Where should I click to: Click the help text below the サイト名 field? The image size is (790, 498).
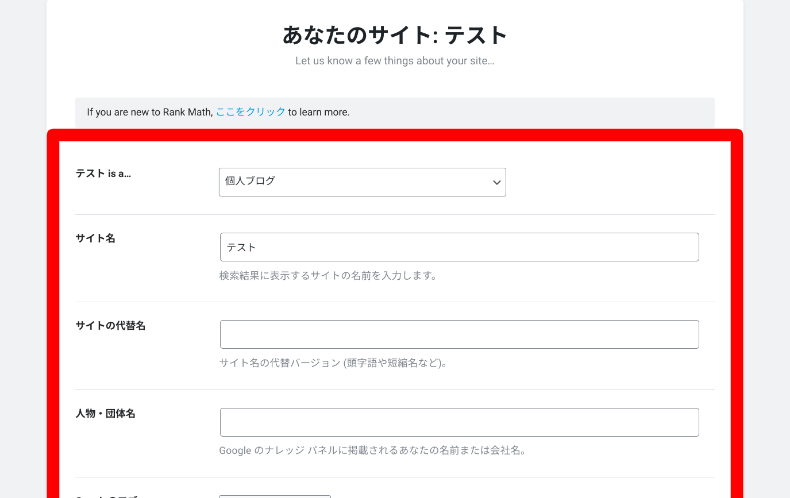click(327, 275)
